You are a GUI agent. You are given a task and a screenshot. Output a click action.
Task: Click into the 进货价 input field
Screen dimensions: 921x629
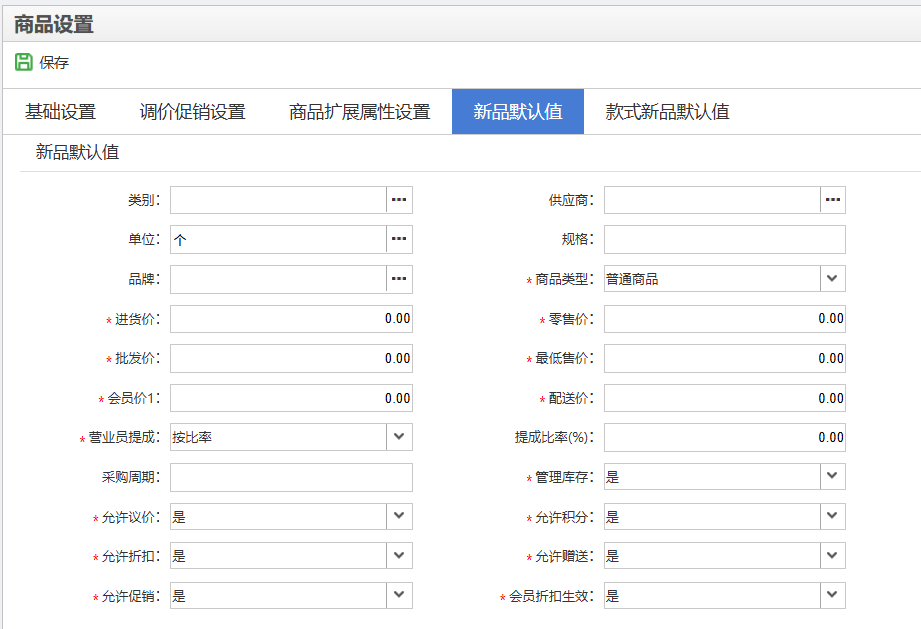pos(290,319)
